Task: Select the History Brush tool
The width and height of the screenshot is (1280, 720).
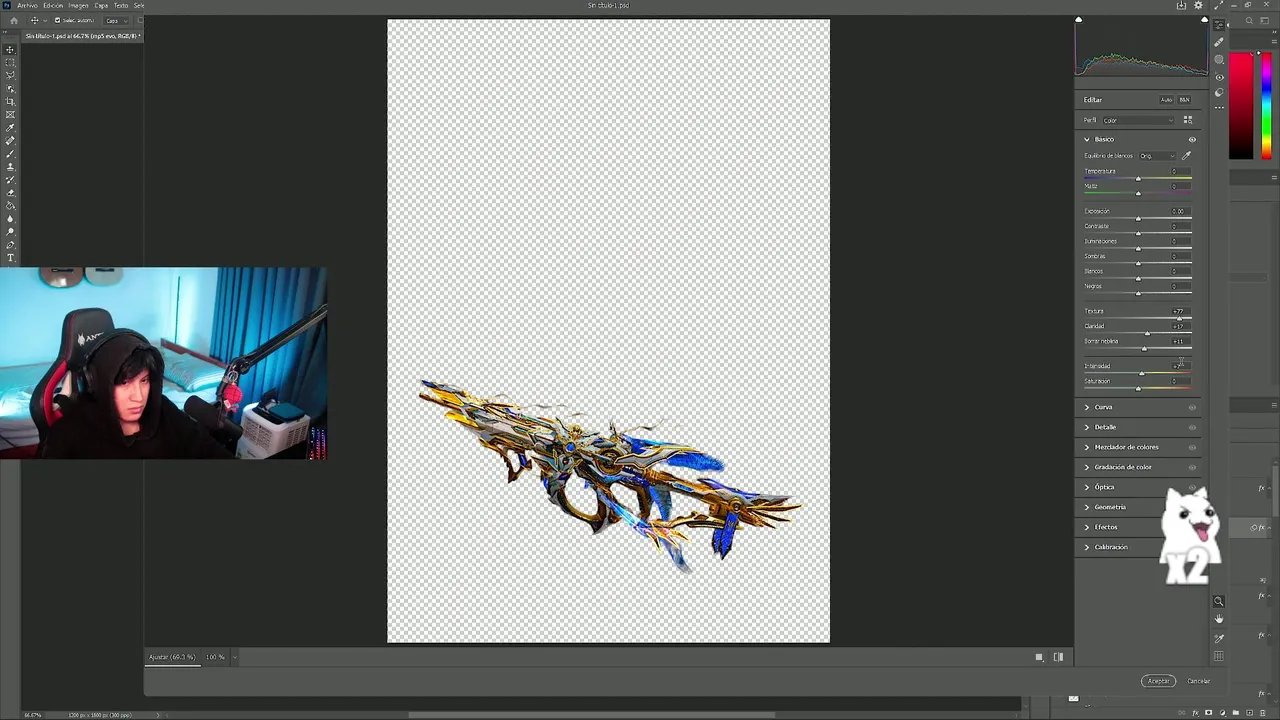Action: click(x=11, y=180)
